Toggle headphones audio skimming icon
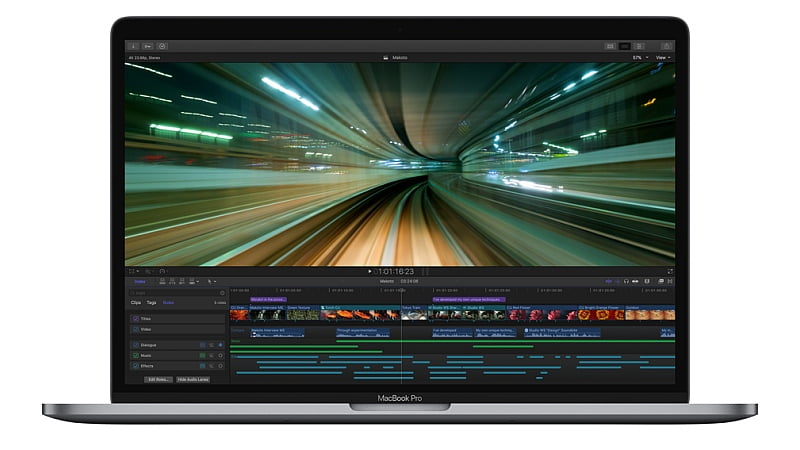Screen dimensions: 800x450 point(625,282)
